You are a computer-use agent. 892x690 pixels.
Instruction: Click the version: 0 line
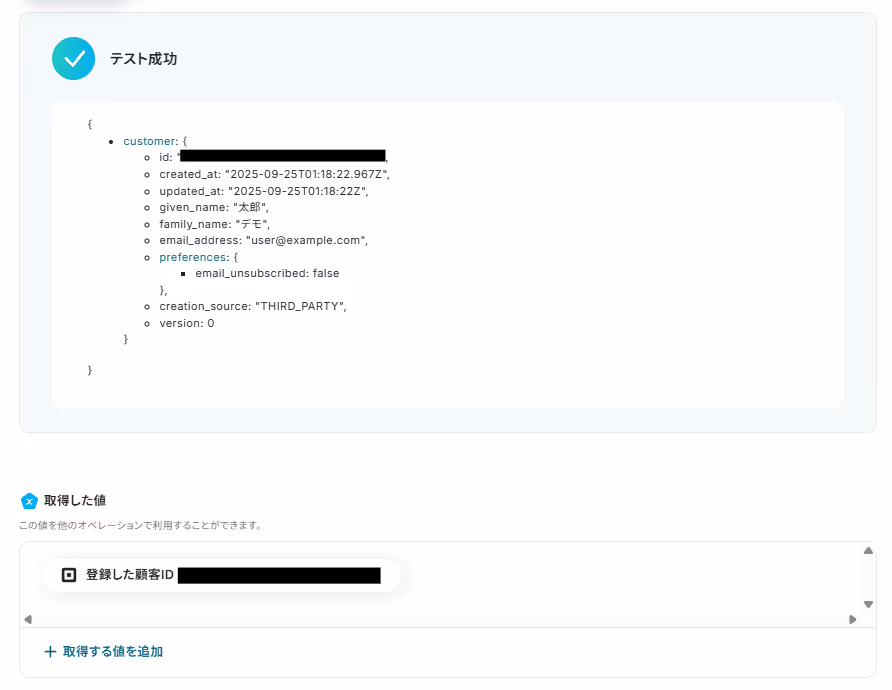tap(187, 323)
